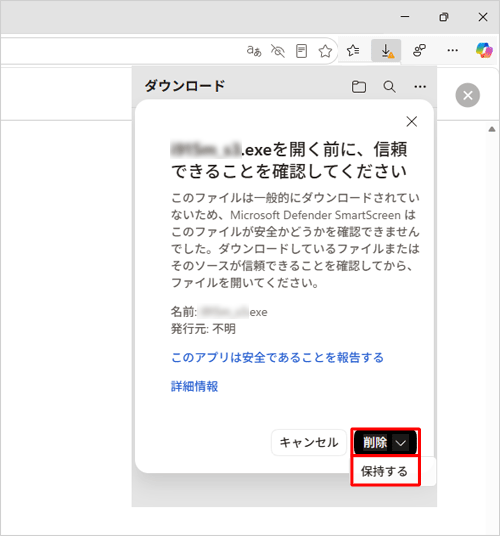The image size is (500, 536).
Task: Search downloads with magnifier icon
Action: 389,87
